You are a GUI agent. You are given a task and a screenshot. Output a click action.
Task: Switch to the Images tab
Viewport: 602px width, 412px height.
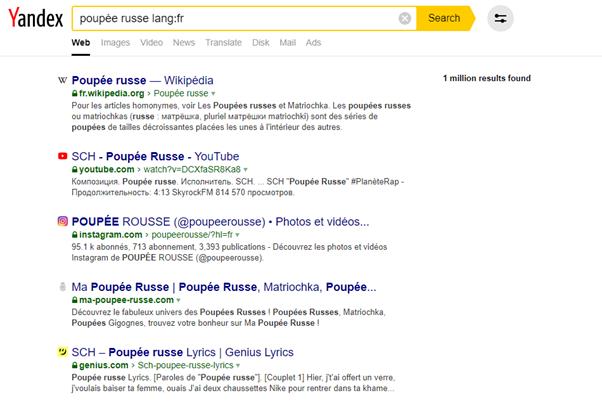click(x=115, y=43)
